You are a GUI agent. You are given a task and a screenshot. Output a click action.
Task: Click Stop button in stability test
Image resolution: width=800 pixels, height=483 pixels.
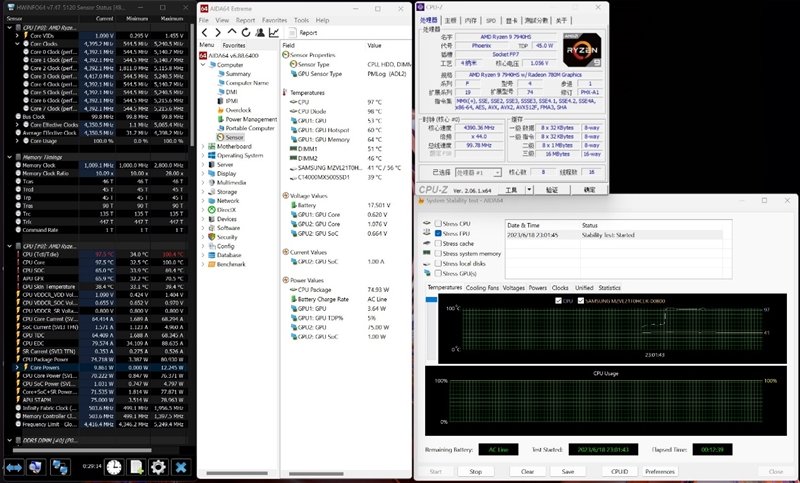[475, 471]
